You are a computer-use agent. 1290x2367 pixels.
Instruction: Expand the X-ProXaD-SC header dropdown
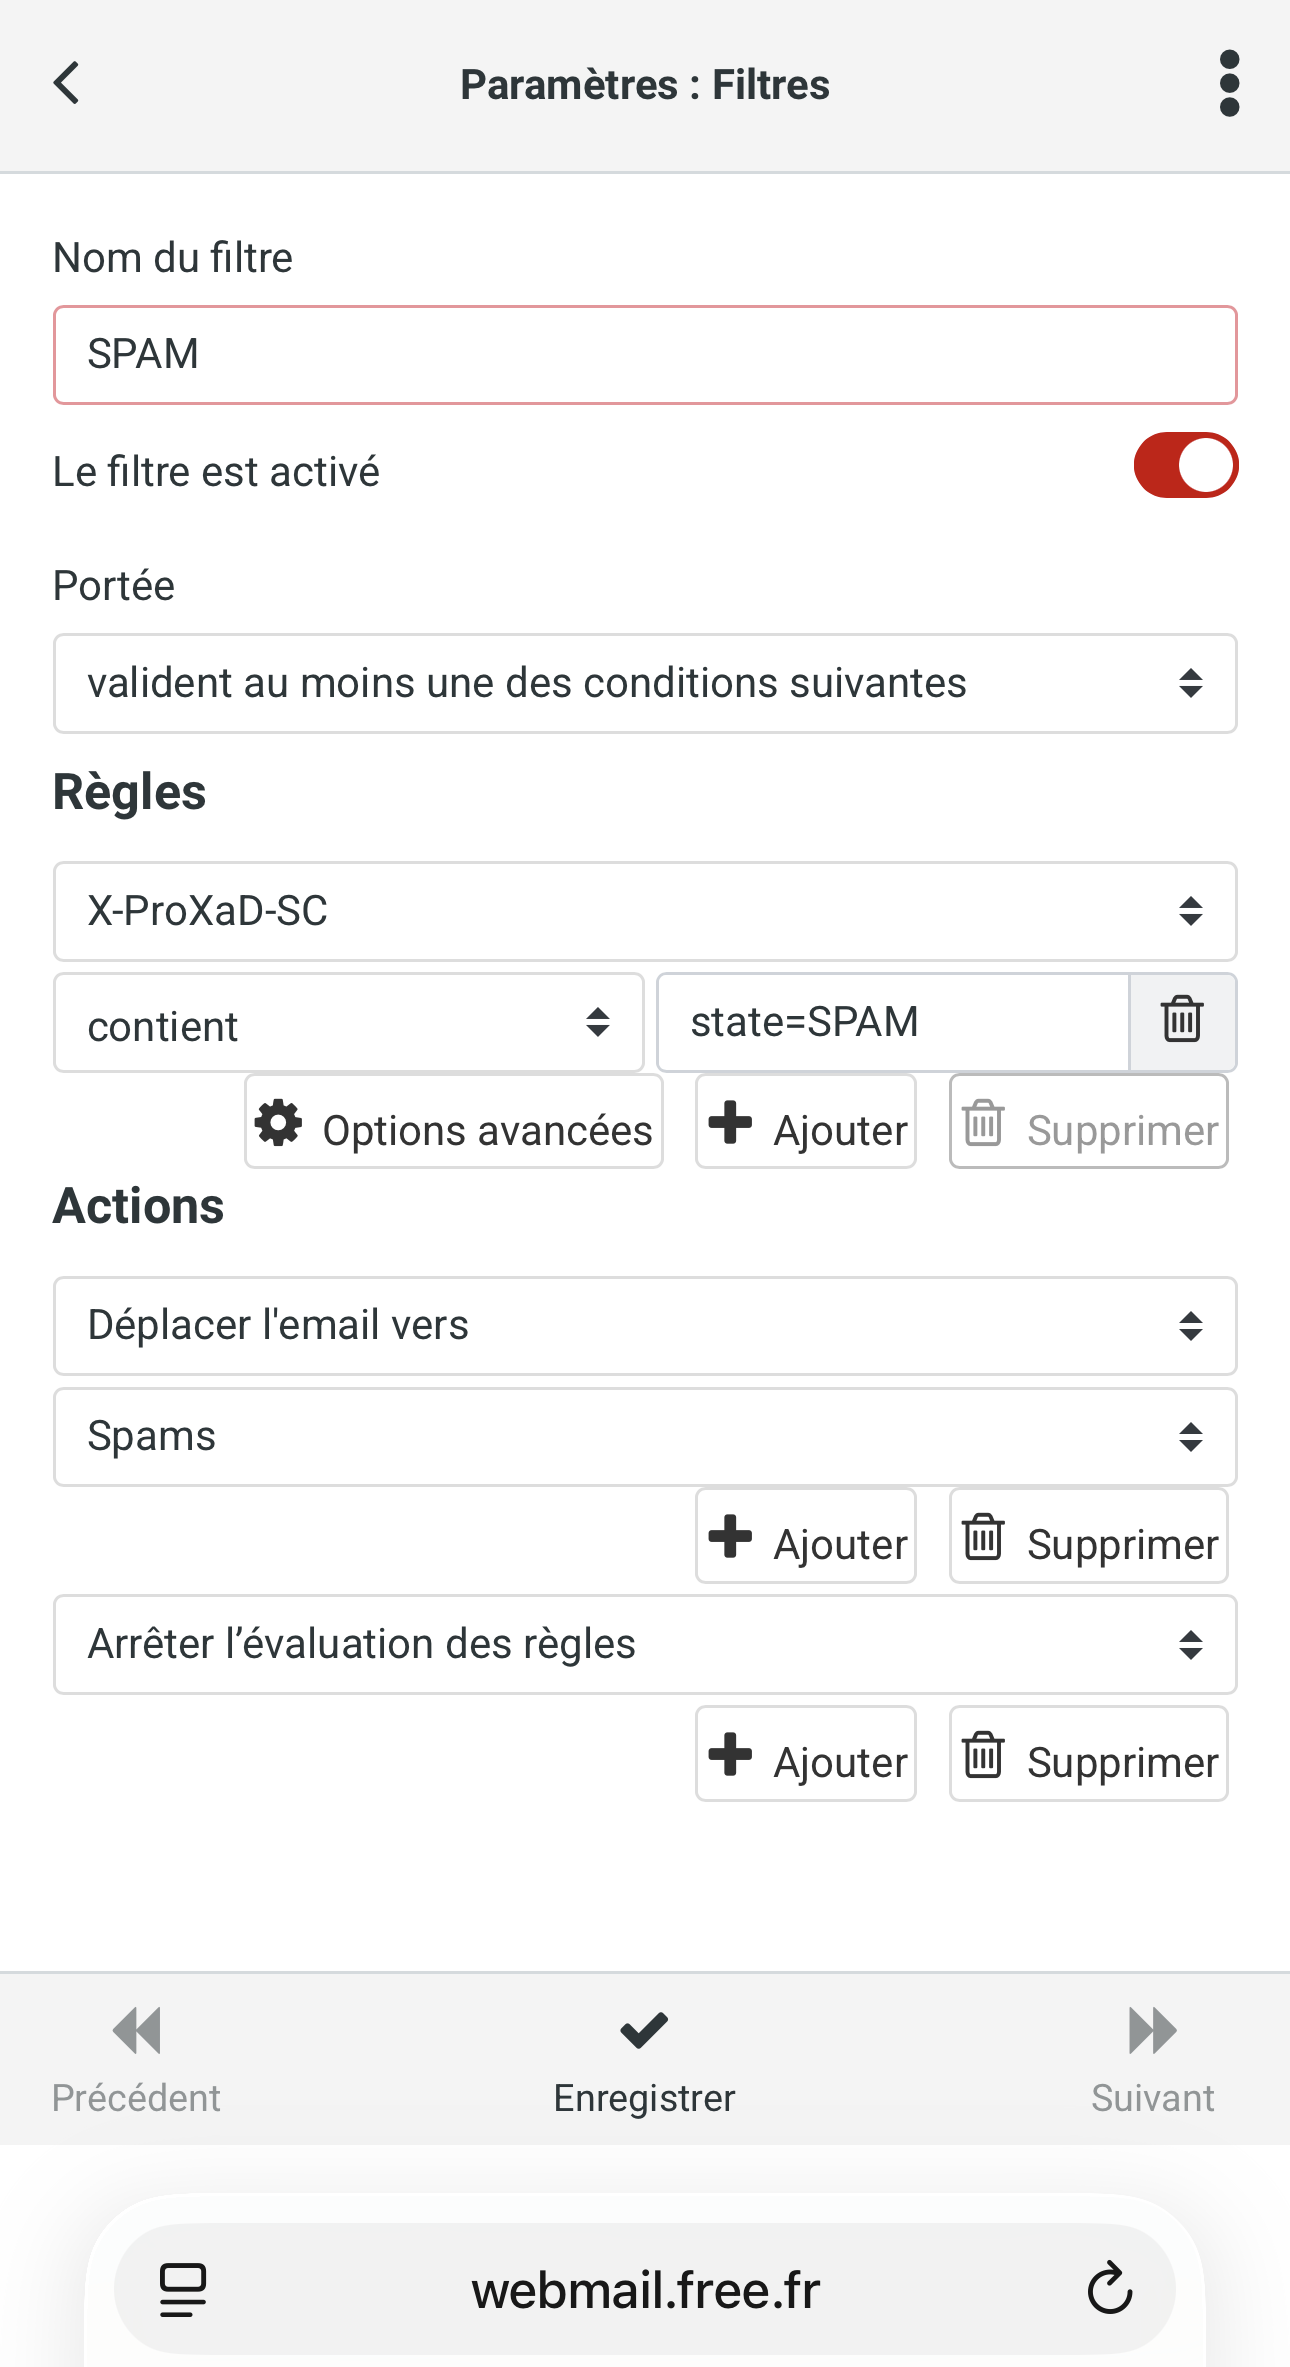(645, 911)
